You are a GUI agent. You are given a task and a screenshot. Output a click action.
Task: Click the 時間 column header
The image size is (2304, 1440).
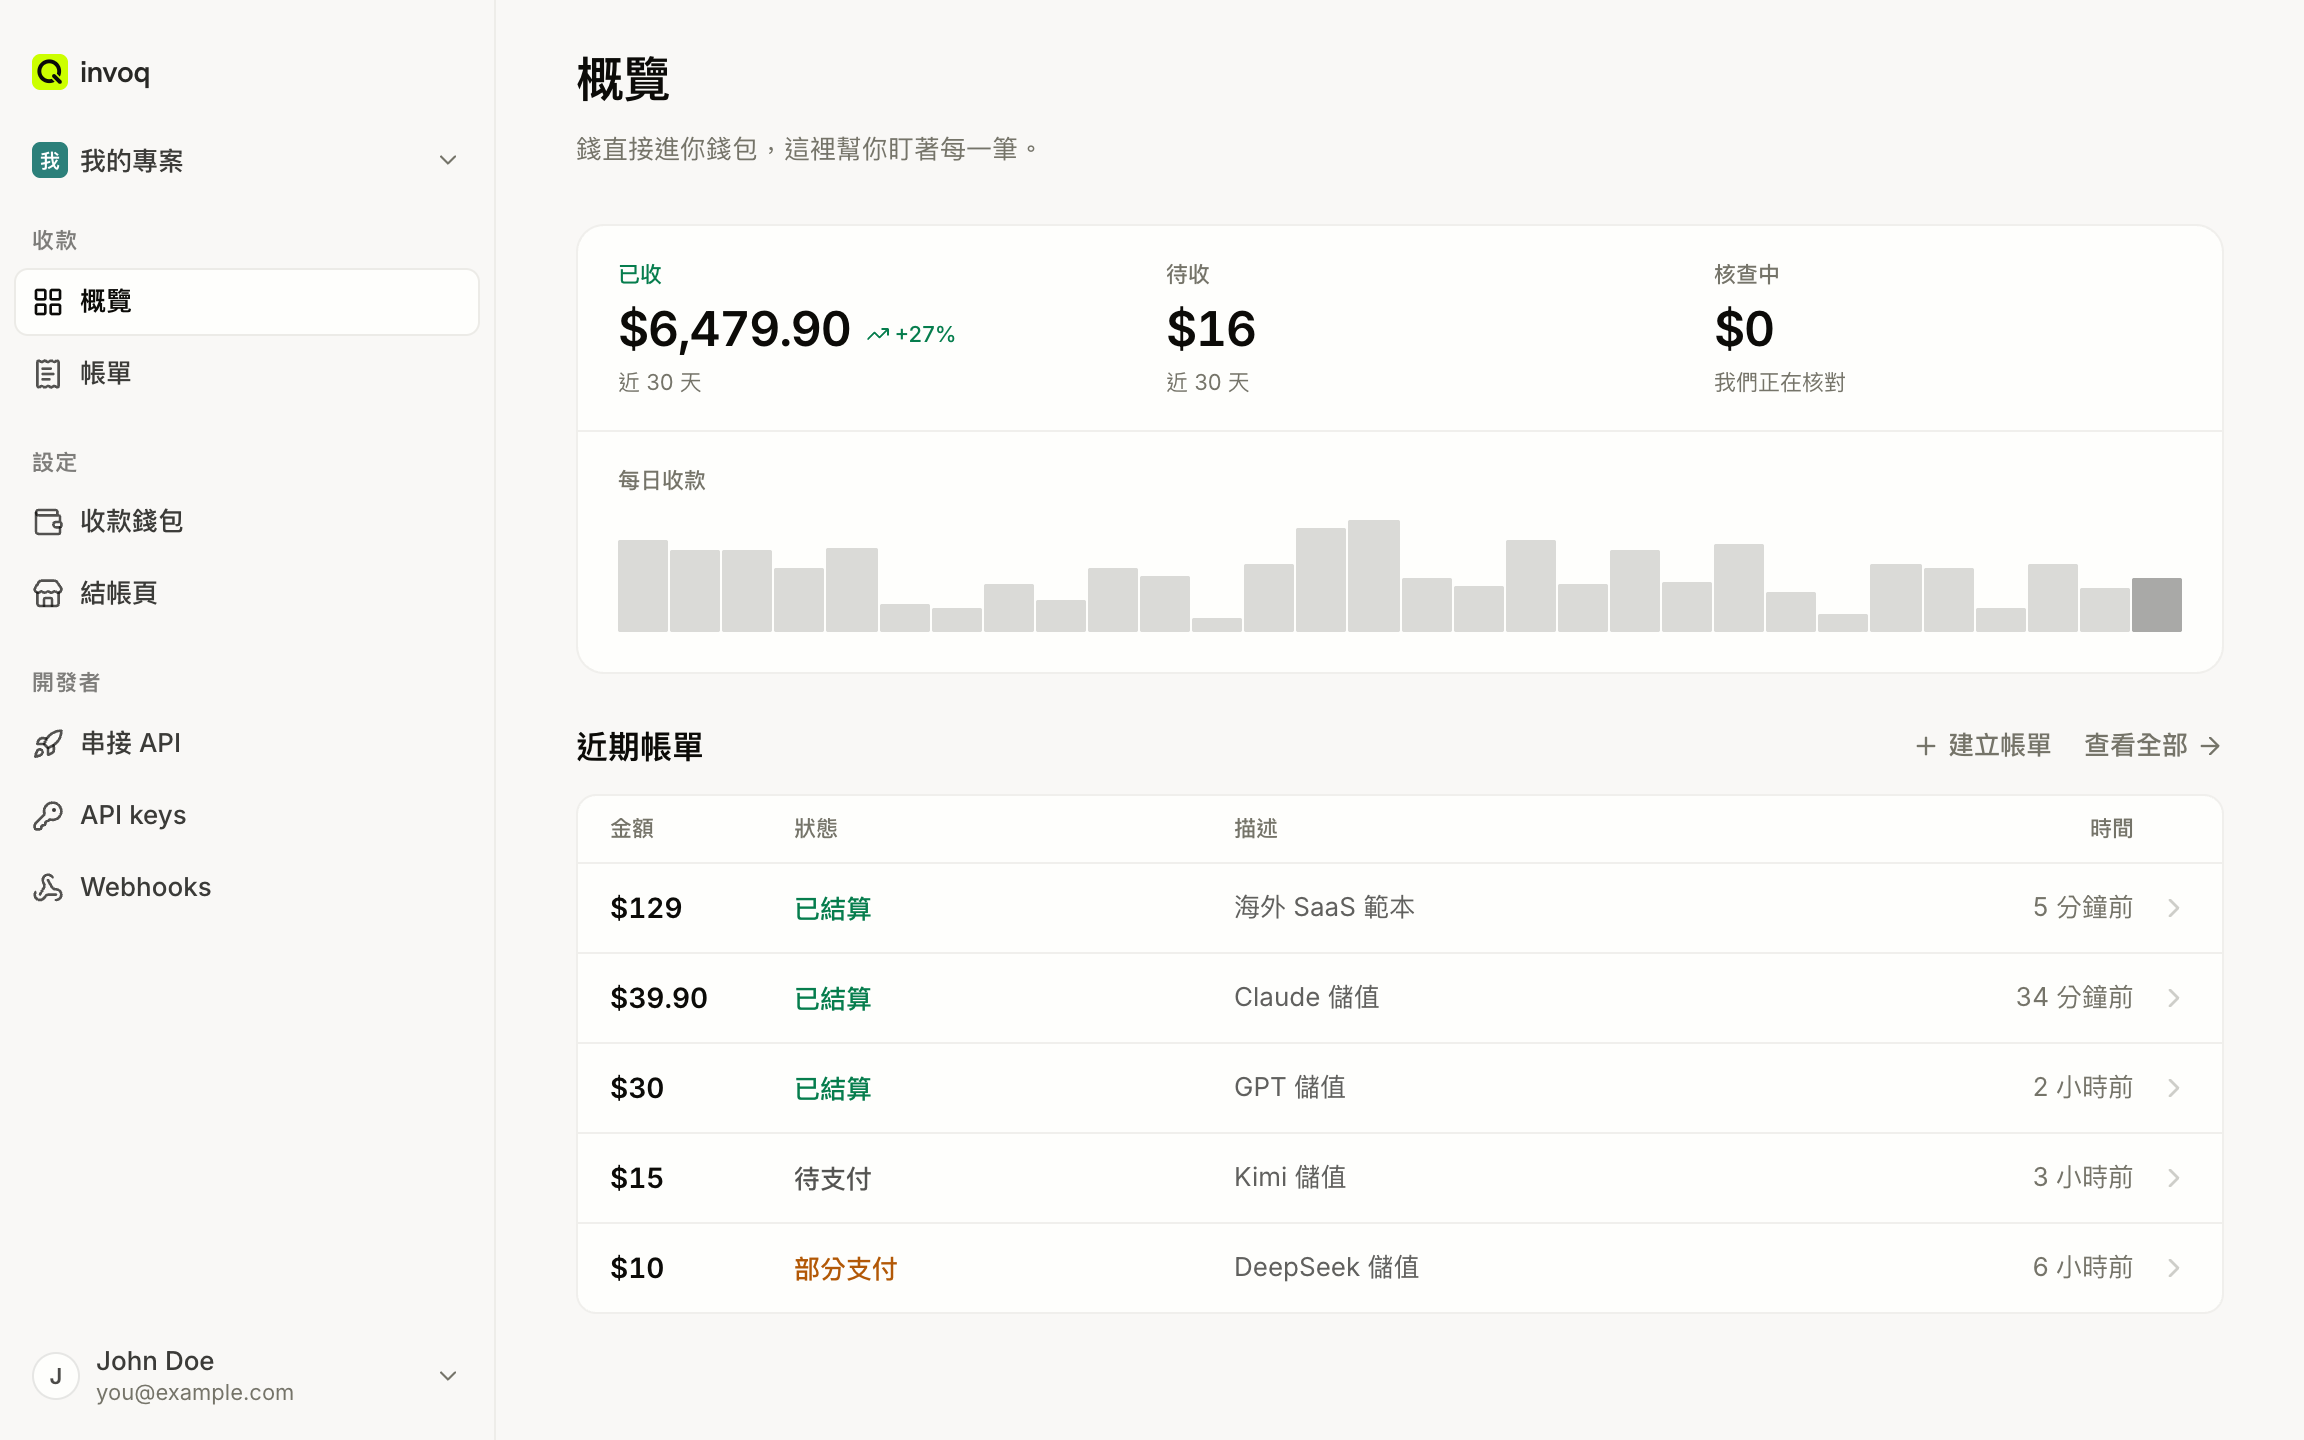coord(2112,829)
